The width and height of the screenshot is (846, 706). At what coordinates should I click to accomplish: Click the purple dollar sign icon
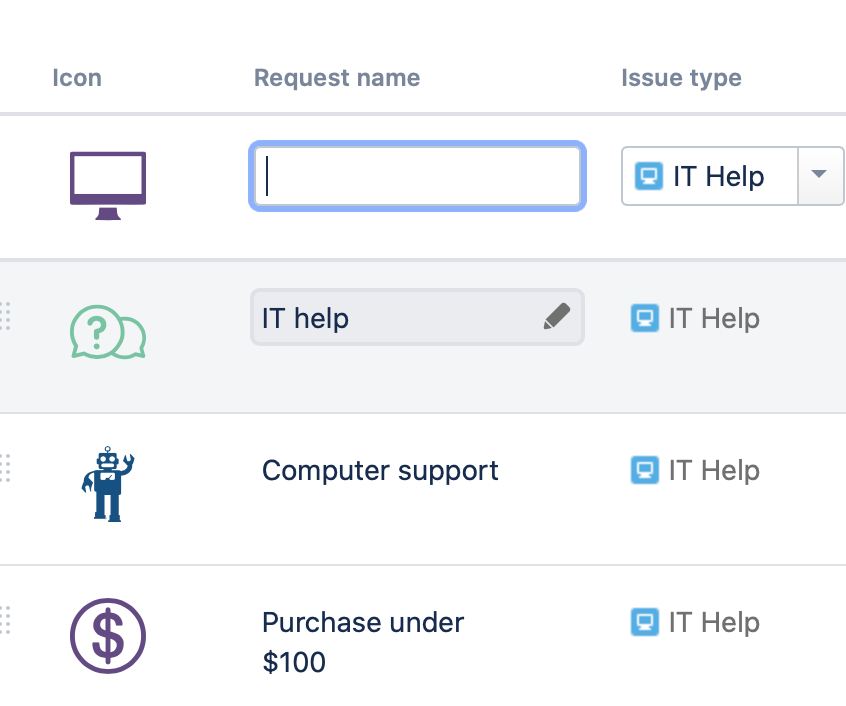click(108, 636)
